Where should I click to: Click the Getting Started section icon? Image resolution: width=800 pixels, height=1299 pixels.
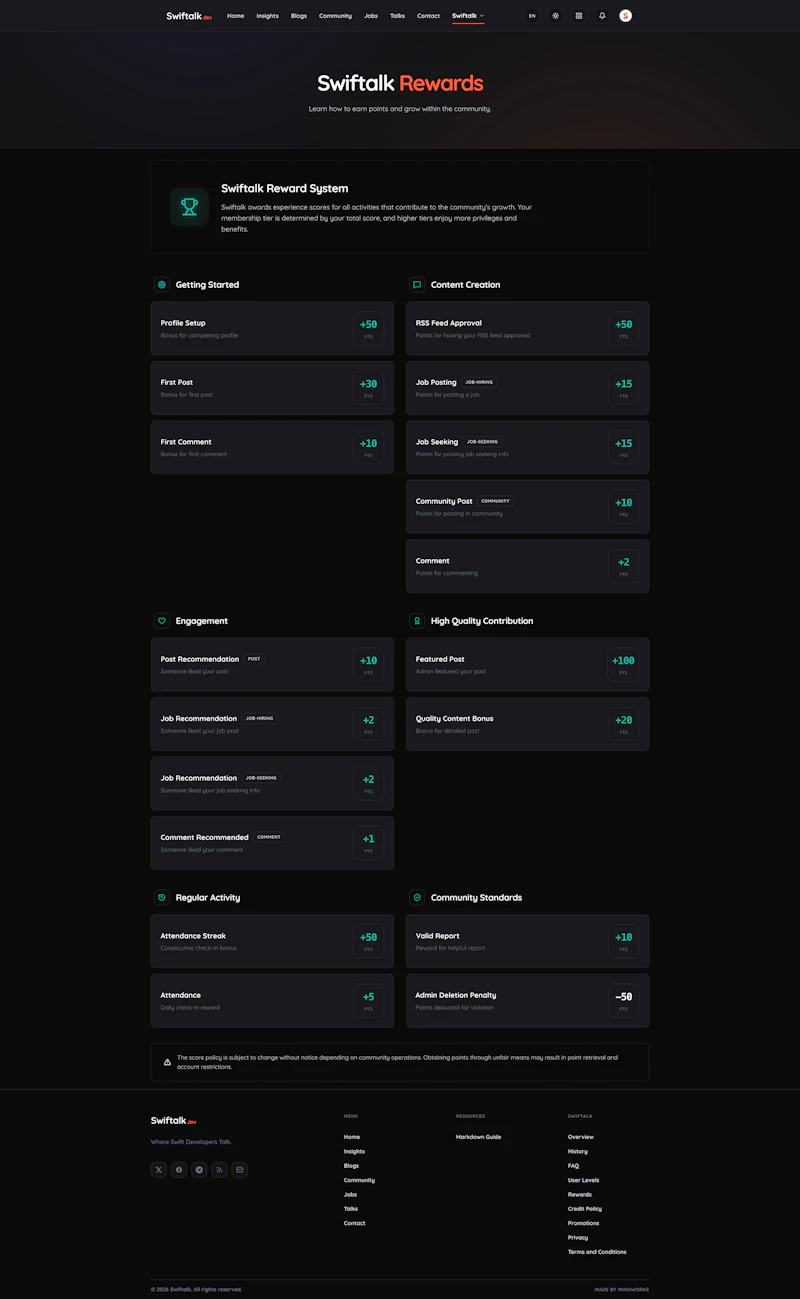pos(161,285)
